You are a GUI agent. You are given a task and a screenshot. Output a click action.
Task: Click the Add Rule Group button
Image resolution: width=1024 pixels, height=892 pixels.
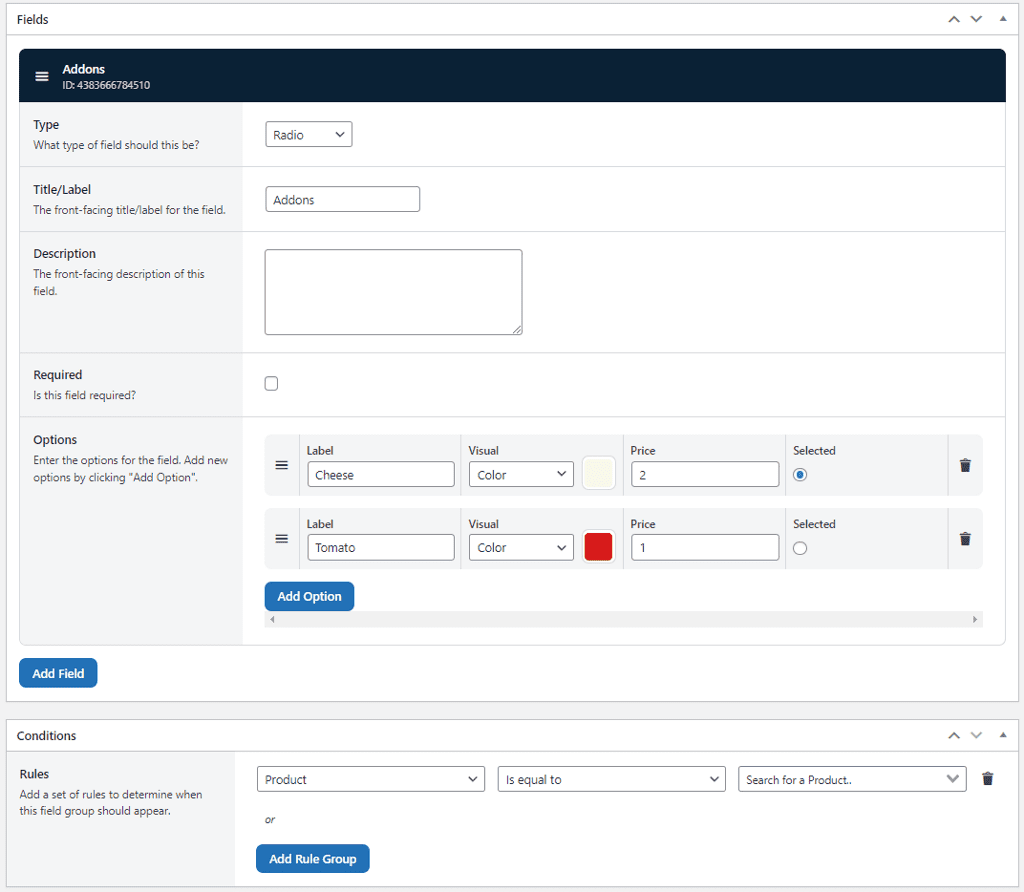(313, 859)
